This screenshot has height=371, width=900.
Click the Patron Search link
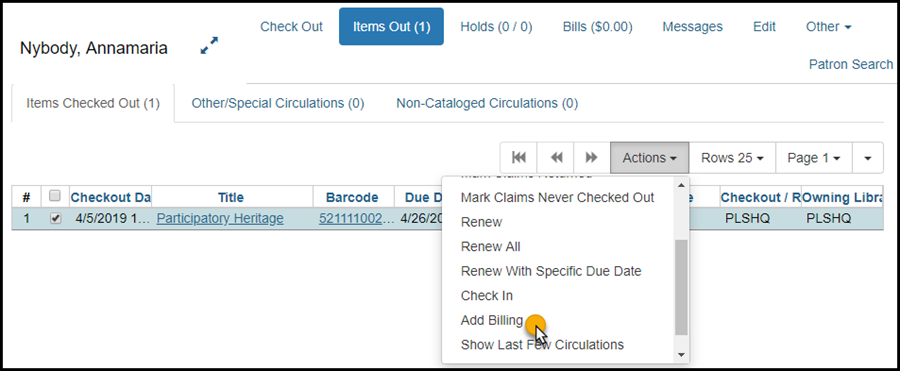(851, 64)
